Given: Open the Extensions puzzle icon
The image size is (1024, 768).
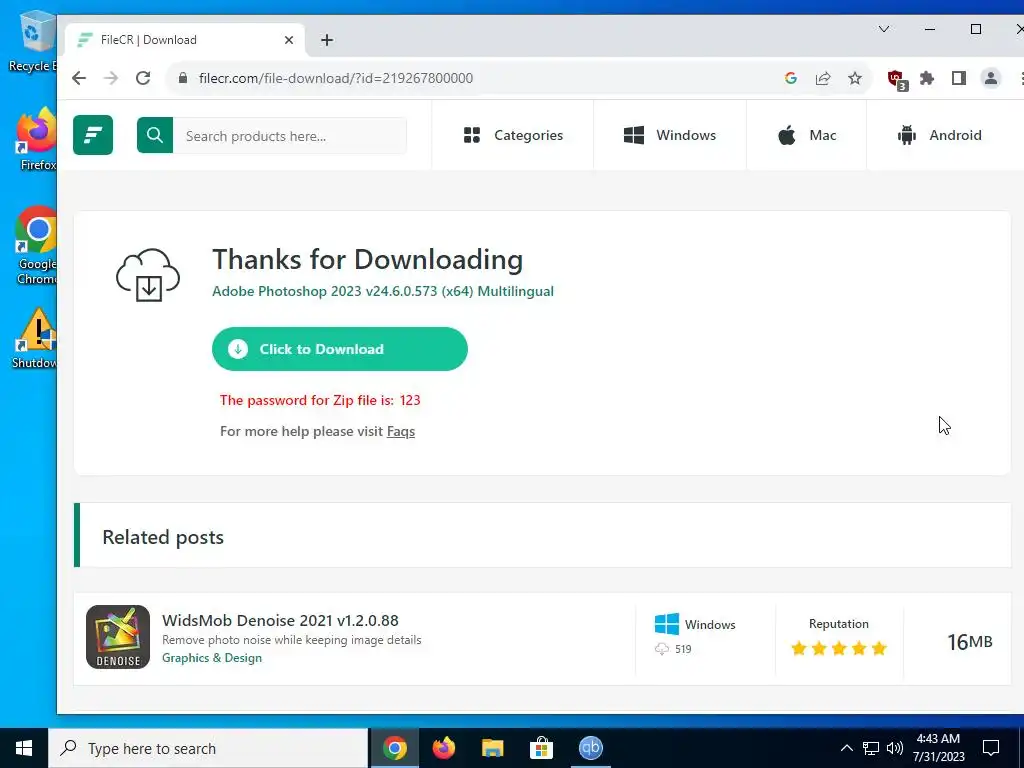Looking at the screenshot, I should click(927, 78).
